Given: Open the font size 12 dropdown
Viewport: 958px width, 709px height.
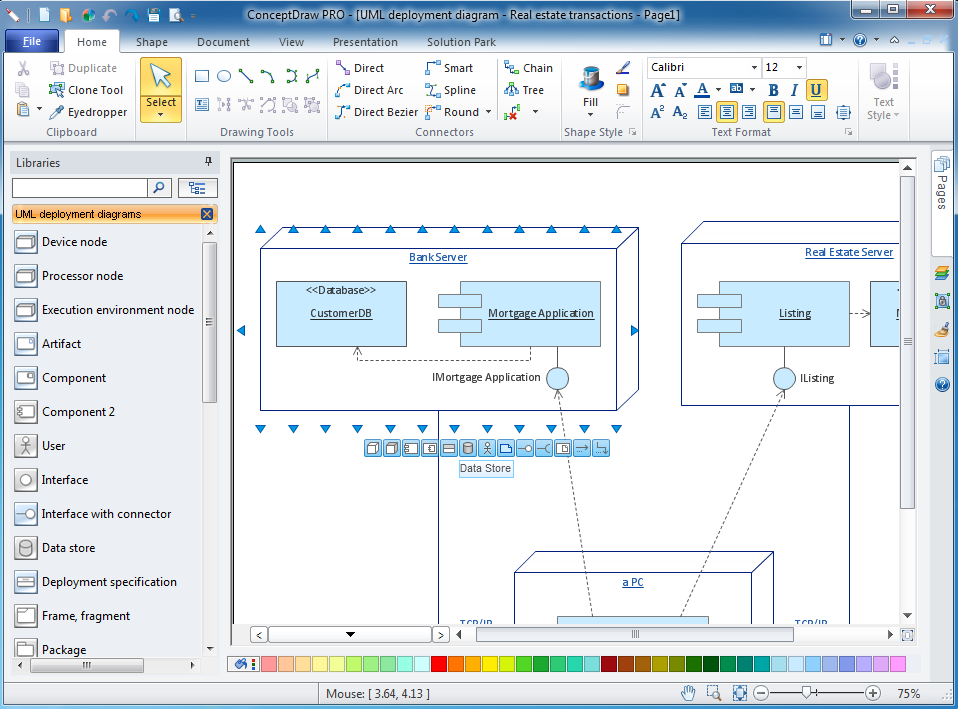Looking at the screenshot, I should click(x=799, y=67).
